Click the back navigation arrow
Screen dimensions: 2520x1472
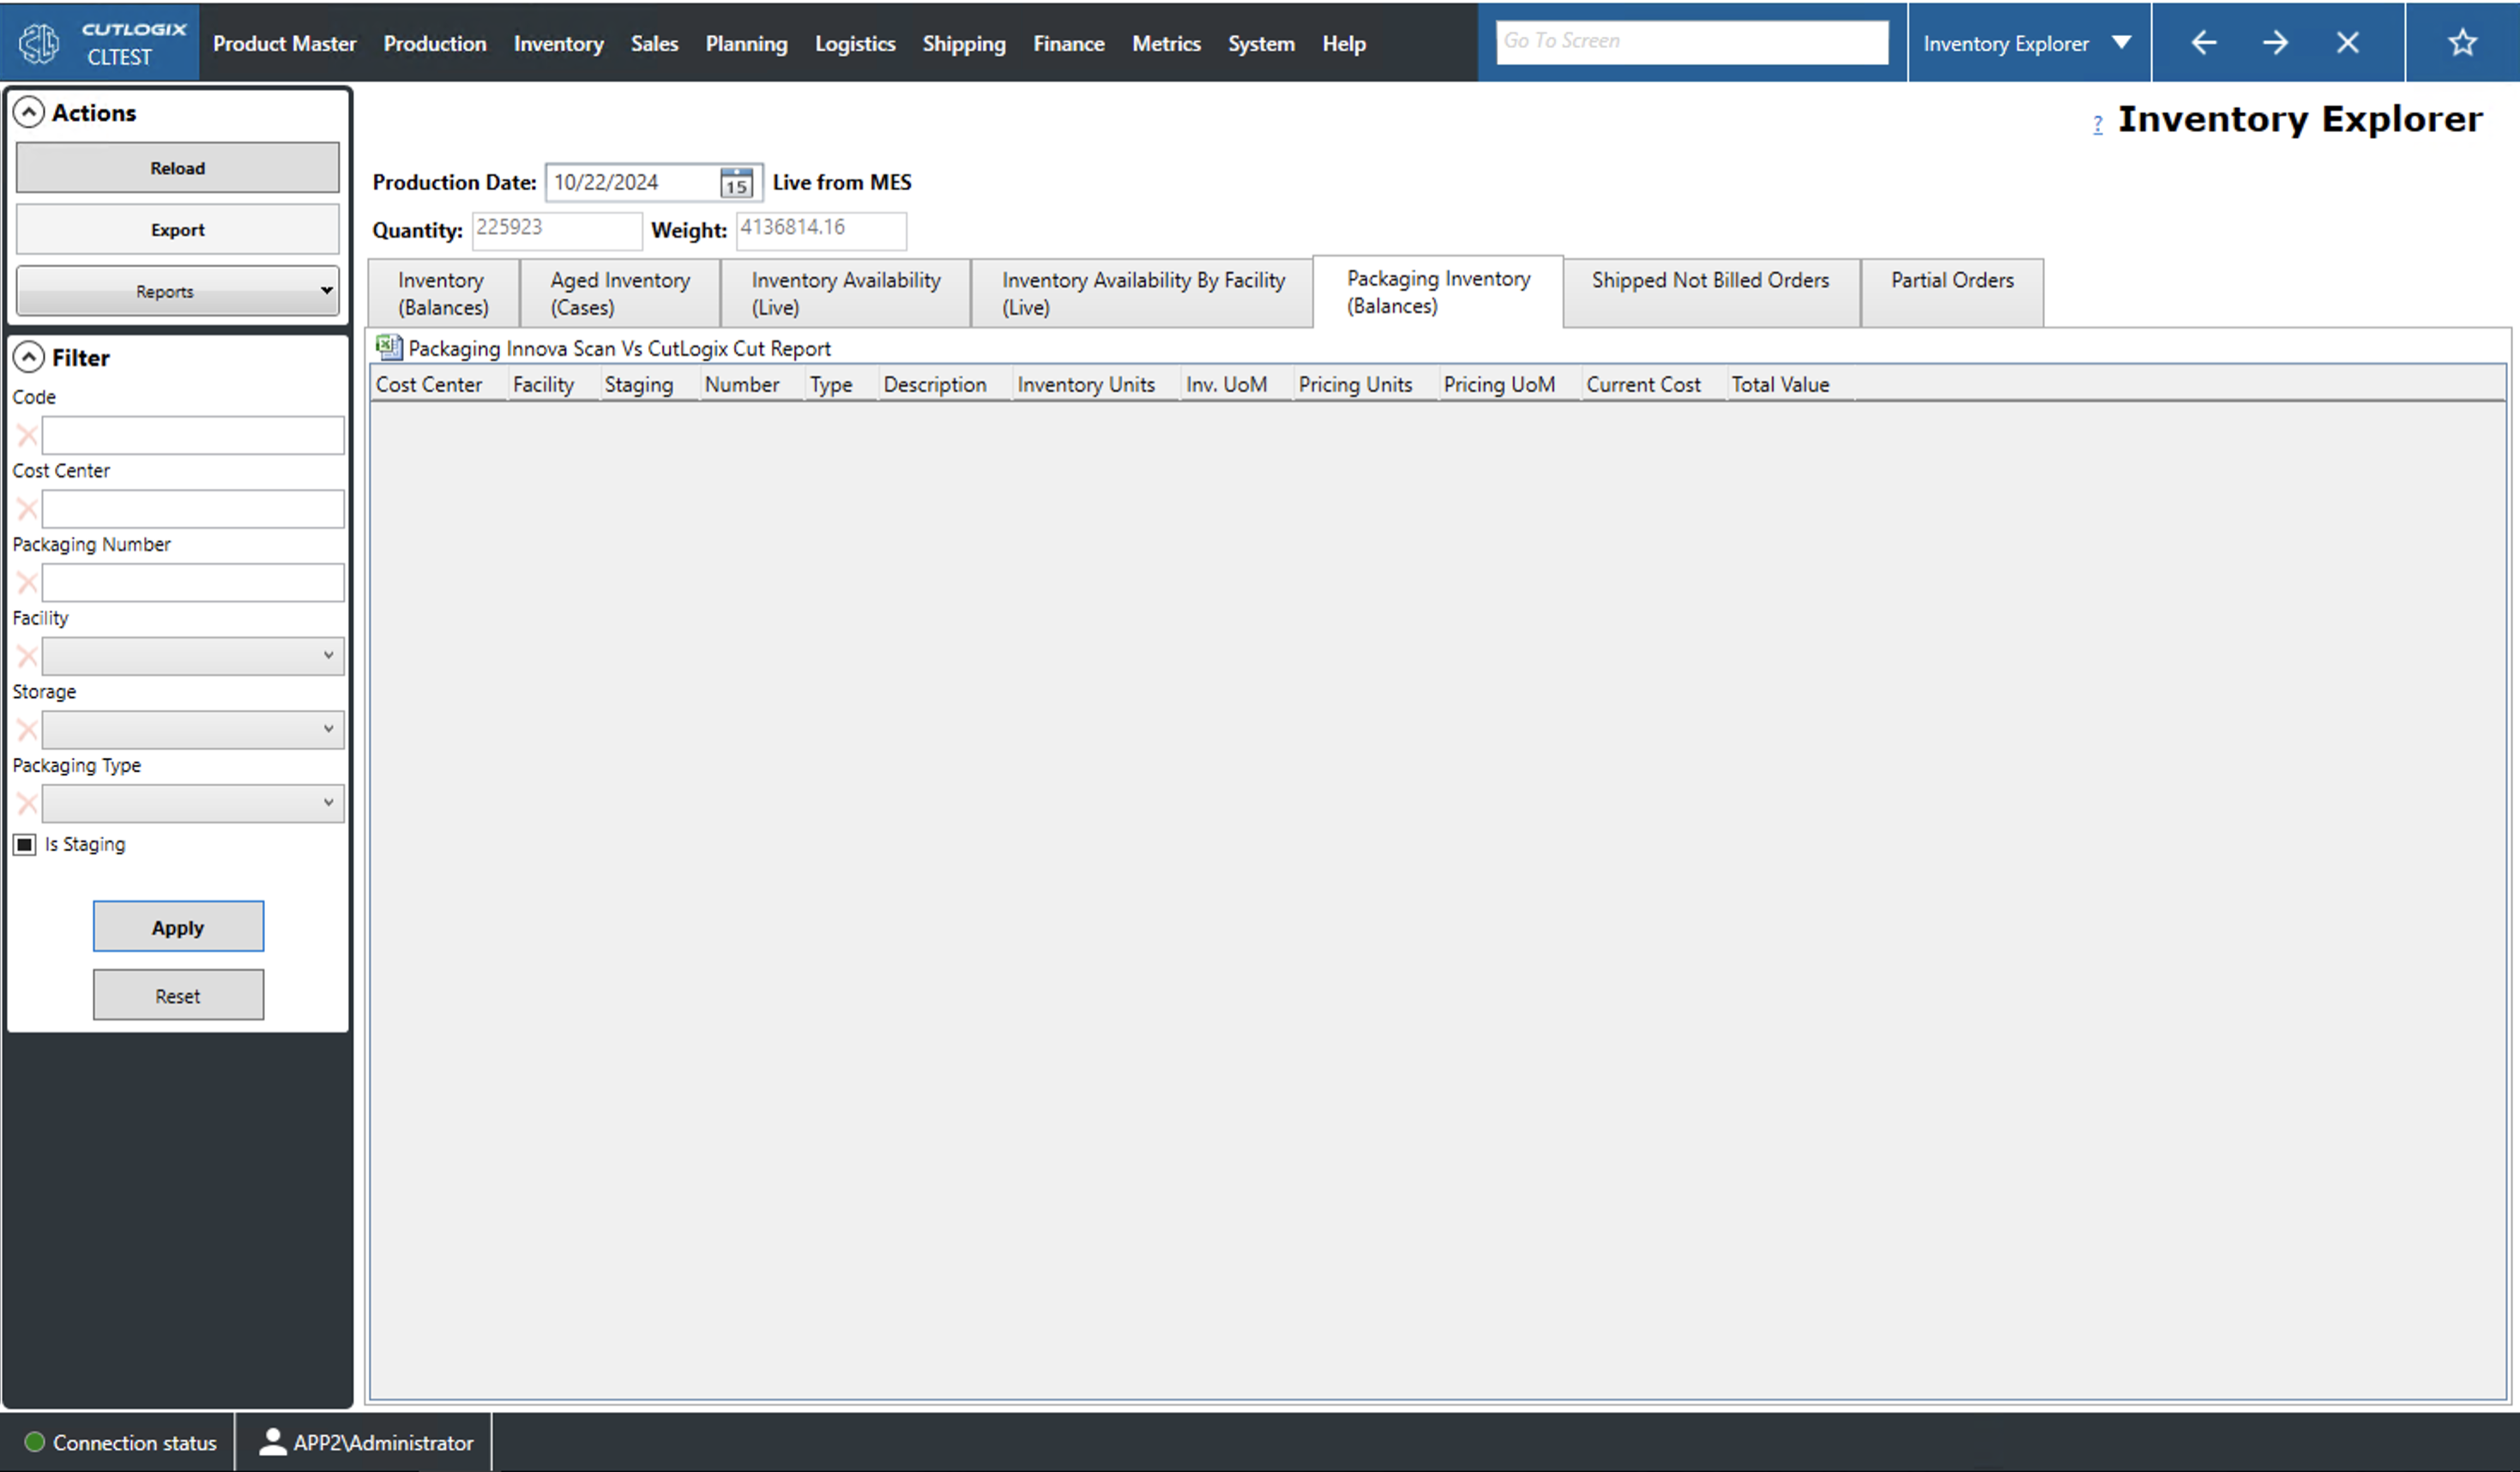[2204, 42]
